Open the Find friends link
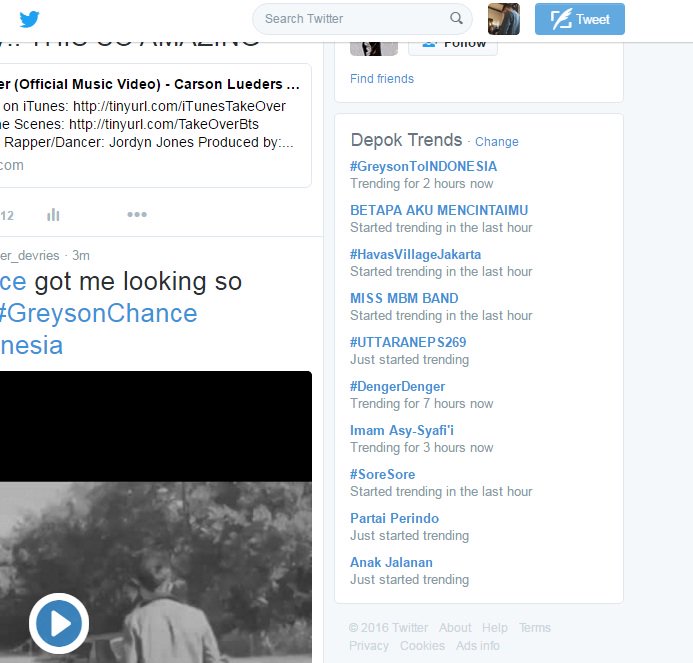693x663 pixels. pyautogui.click(x=382, y=79)
